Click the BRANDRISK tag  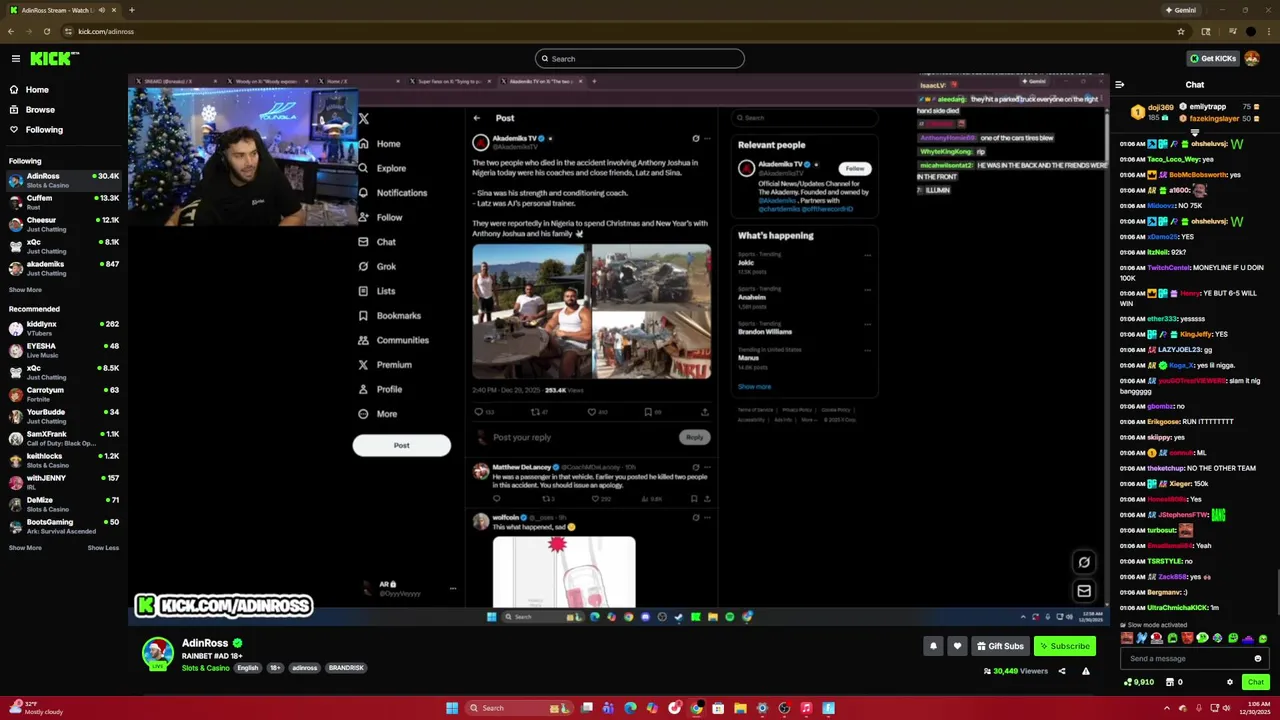click(346, 668)
